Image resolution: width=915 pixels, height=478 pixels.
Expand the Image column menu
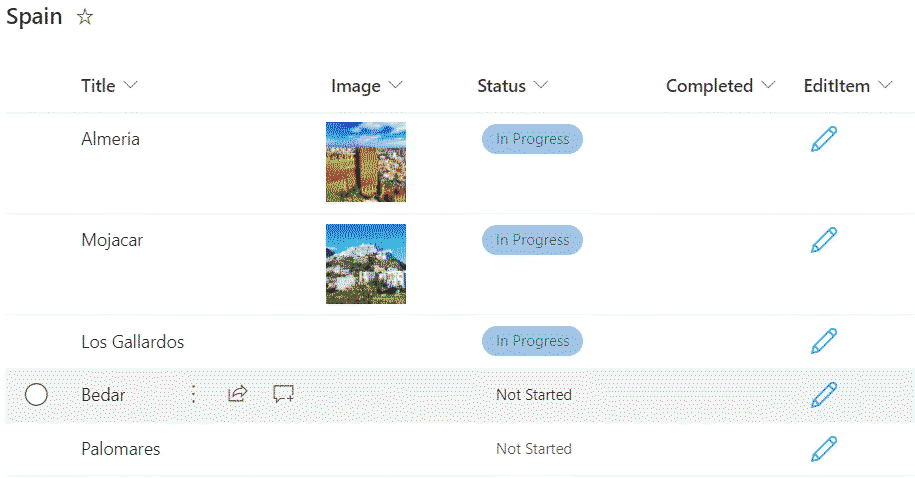pyautogui.click(x=396, y=85)
